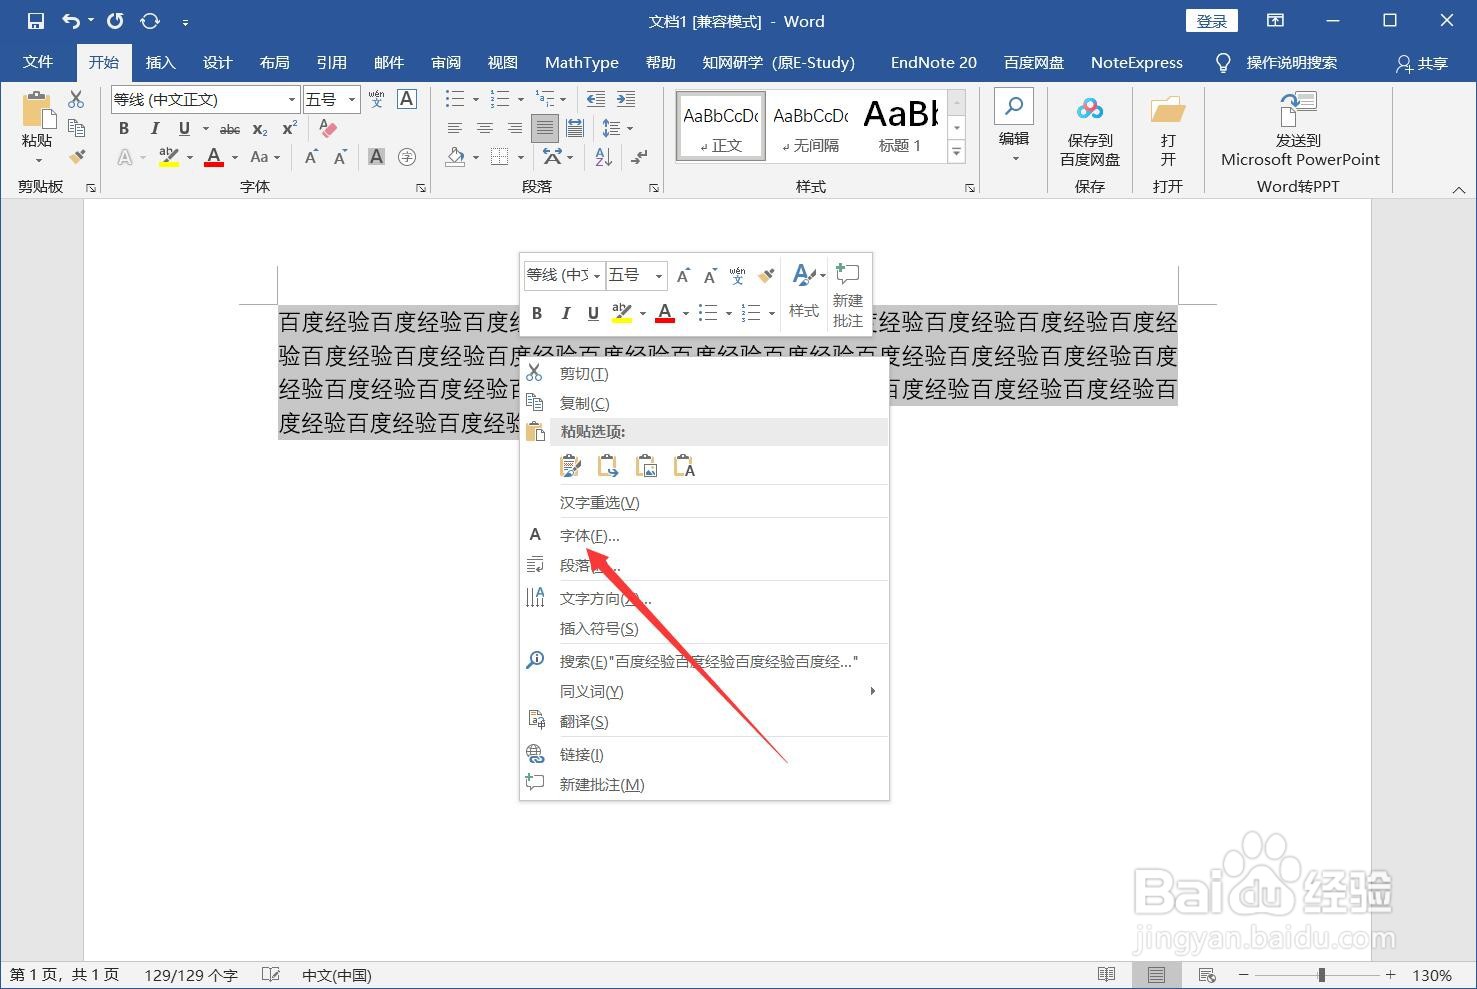
Task: Click New Comment in mini toolbar
Action: pyautogui.click(x=847, y=295)
